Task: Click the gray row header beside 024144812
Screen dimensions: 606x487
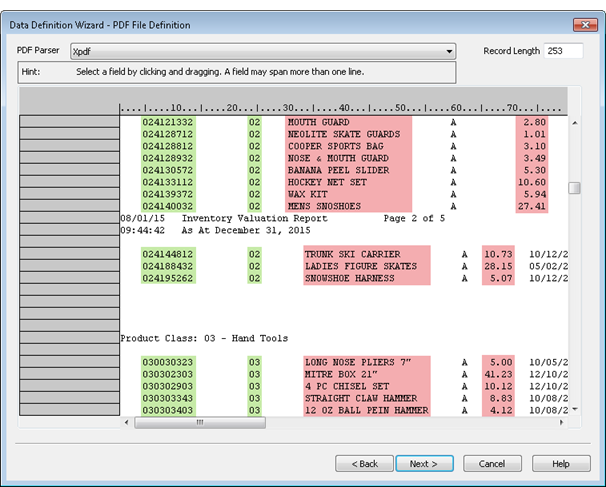Action: pyautogui.click(x=68, y=254)
